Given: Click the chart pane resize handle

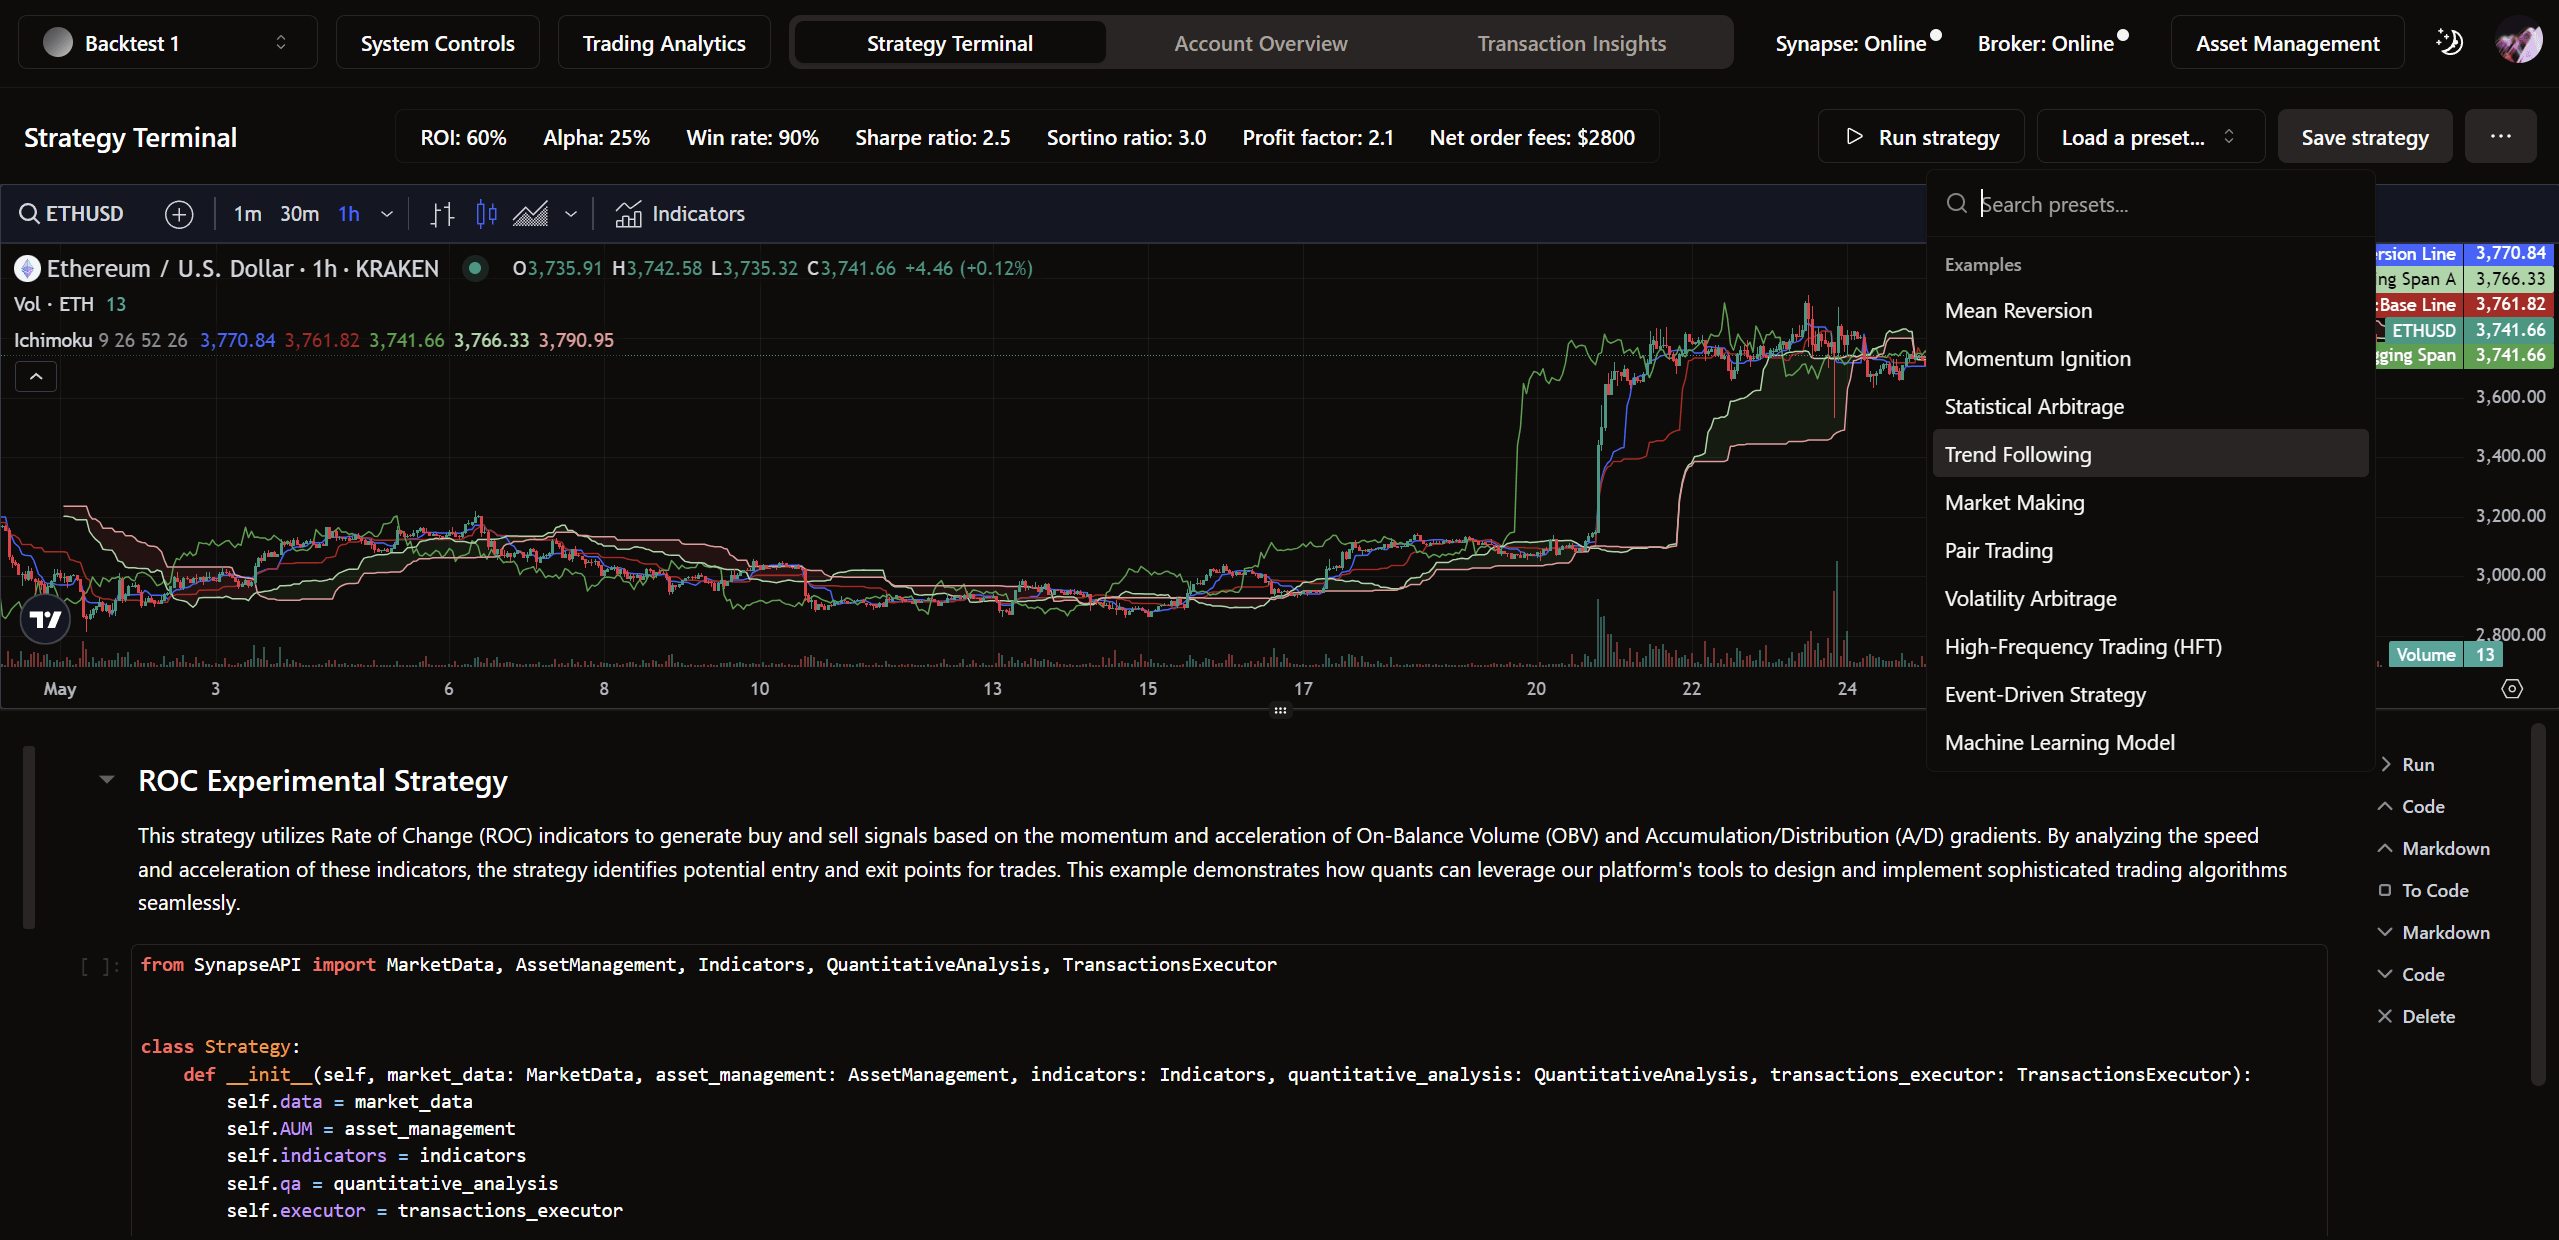Looking at the screenshot, I should click(1280, 711).
